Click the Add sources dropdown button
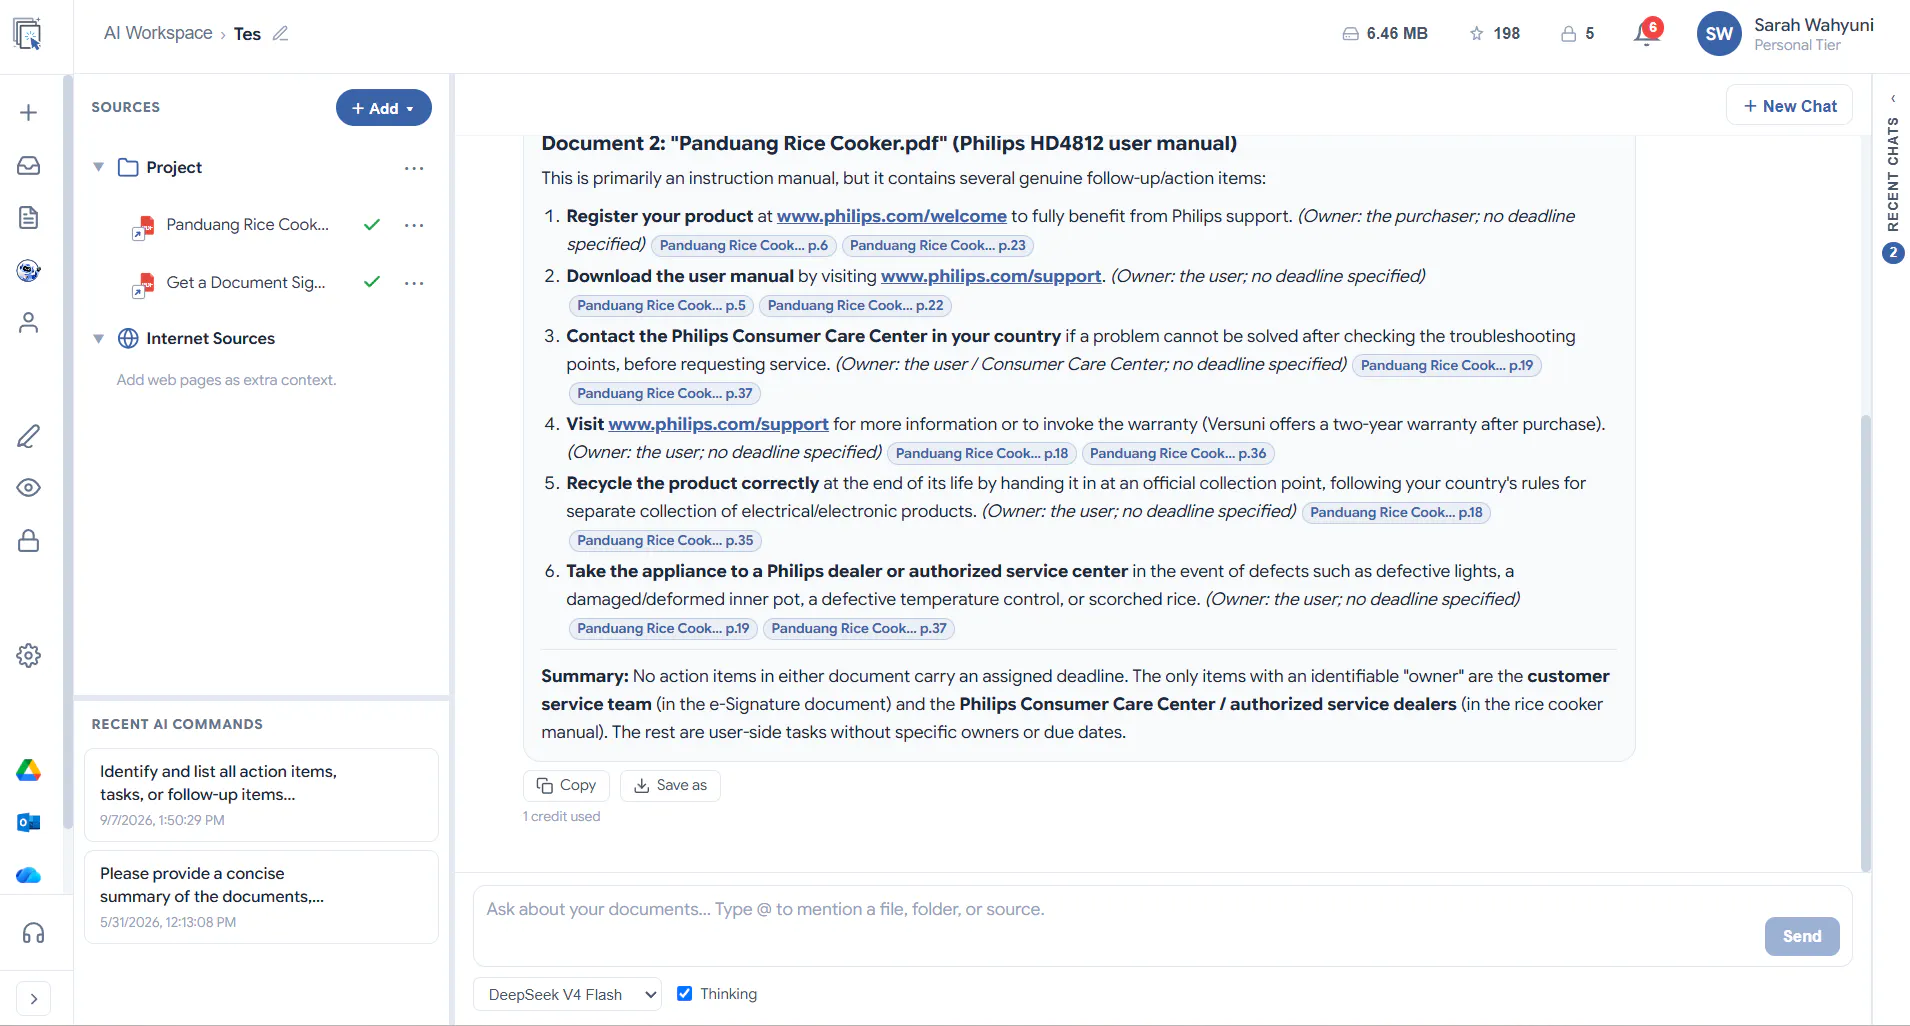 (x=383, y=108)
